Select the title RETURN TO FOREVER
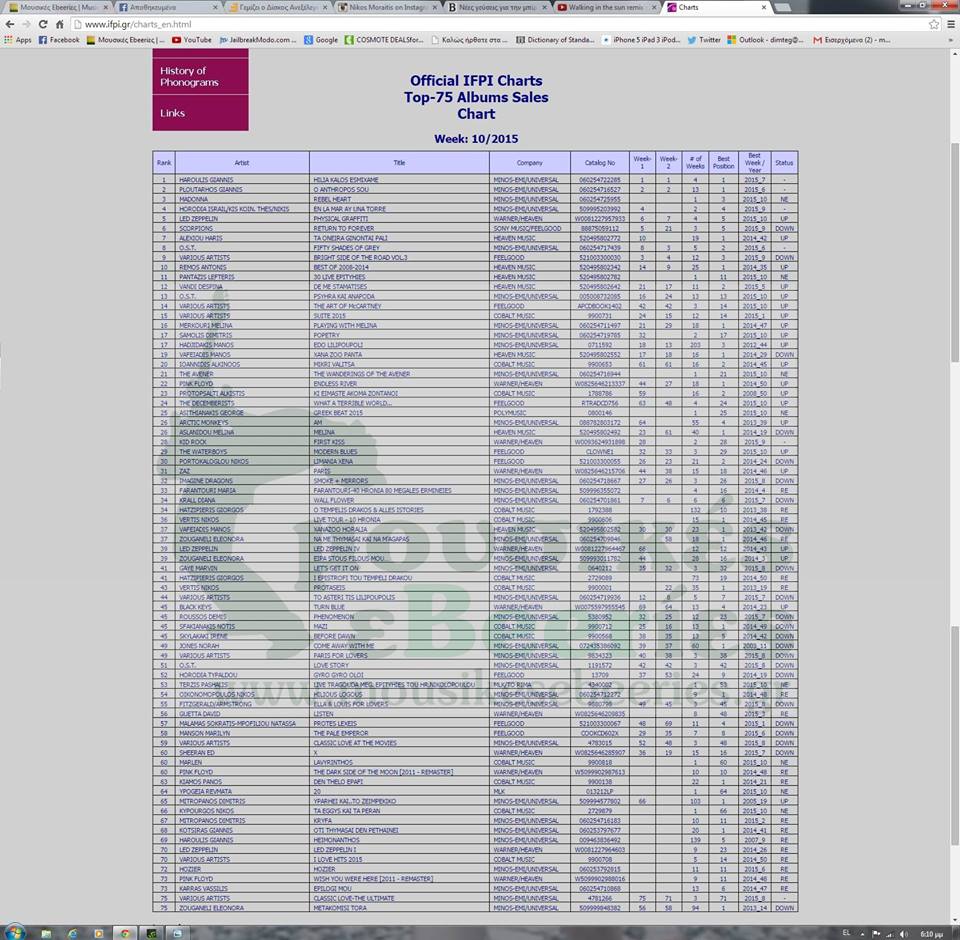This screenshot has width=960, height=940. pos(344,228)
